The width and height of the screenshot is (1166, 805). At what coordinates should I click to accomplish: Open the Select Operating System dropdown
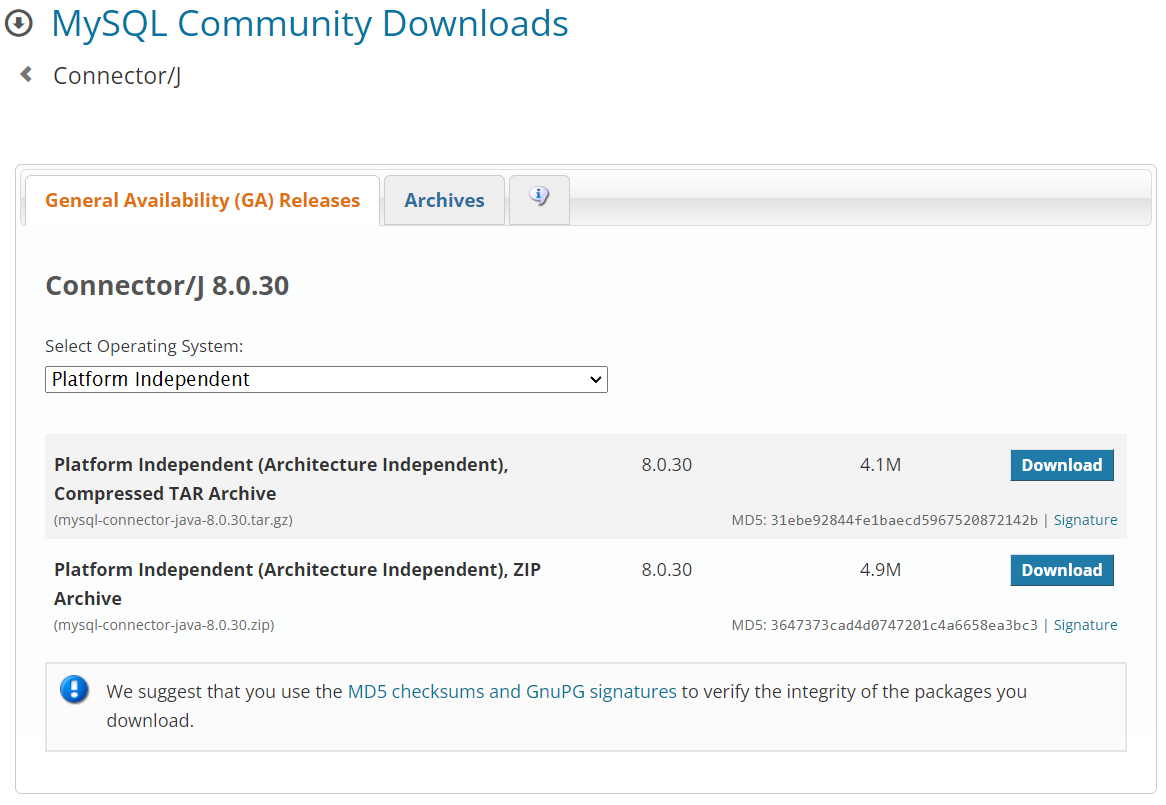326,379
